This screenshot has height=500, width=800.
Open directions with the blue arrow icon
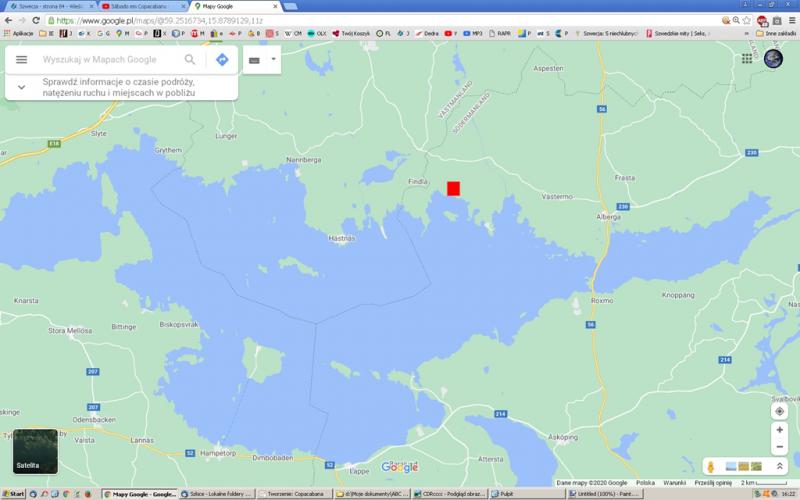[x=222, y=60]
